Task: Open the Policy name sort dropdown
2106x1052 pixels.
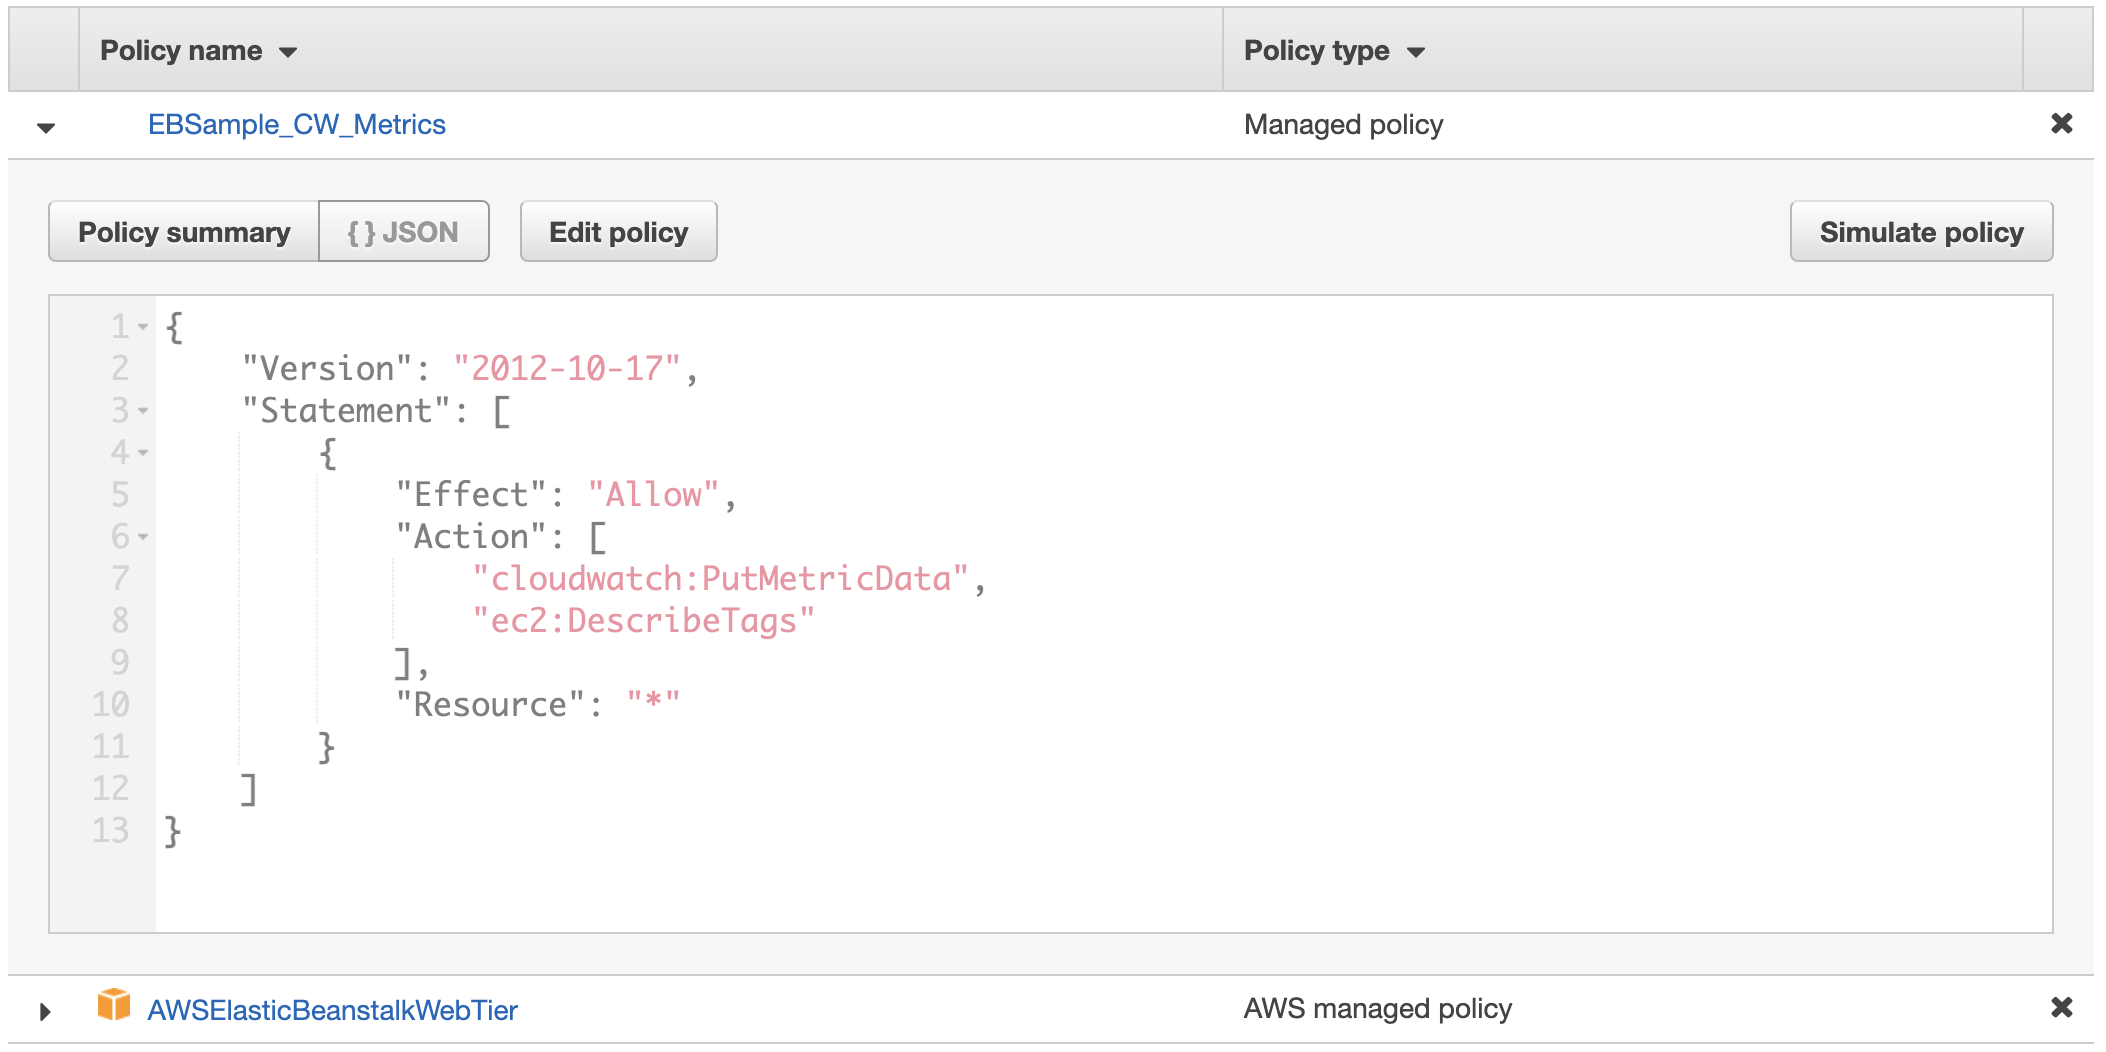Action: 288,52
